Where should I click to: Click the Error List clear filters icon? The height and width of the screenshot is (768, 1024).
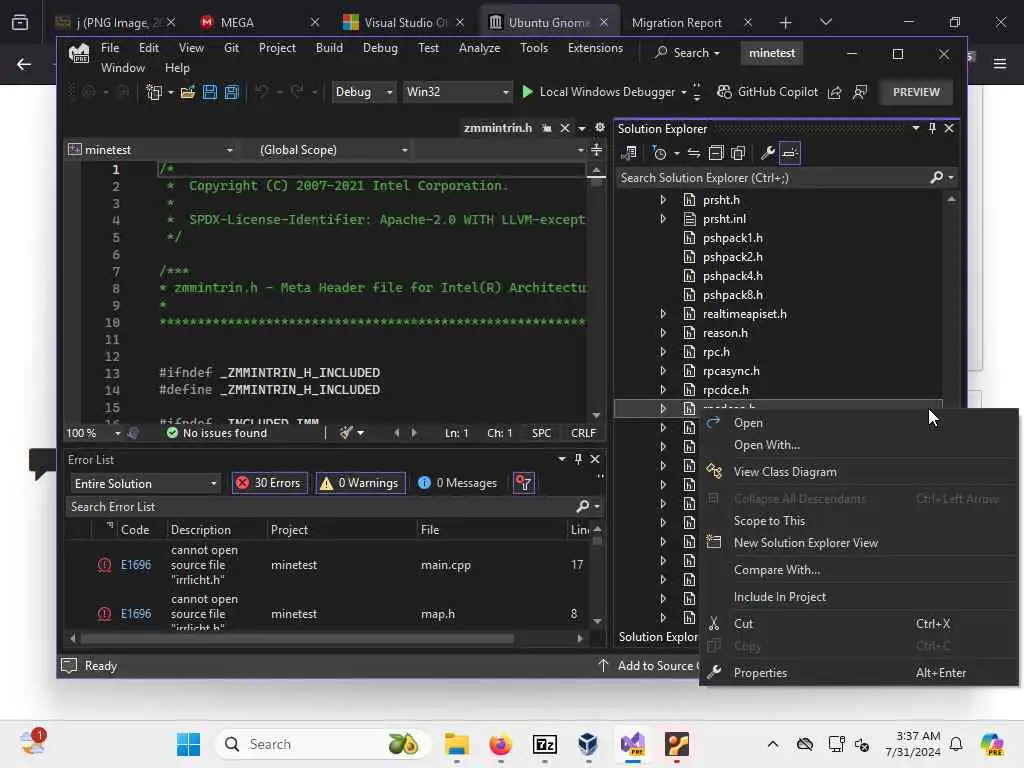(x=524, y=483)
